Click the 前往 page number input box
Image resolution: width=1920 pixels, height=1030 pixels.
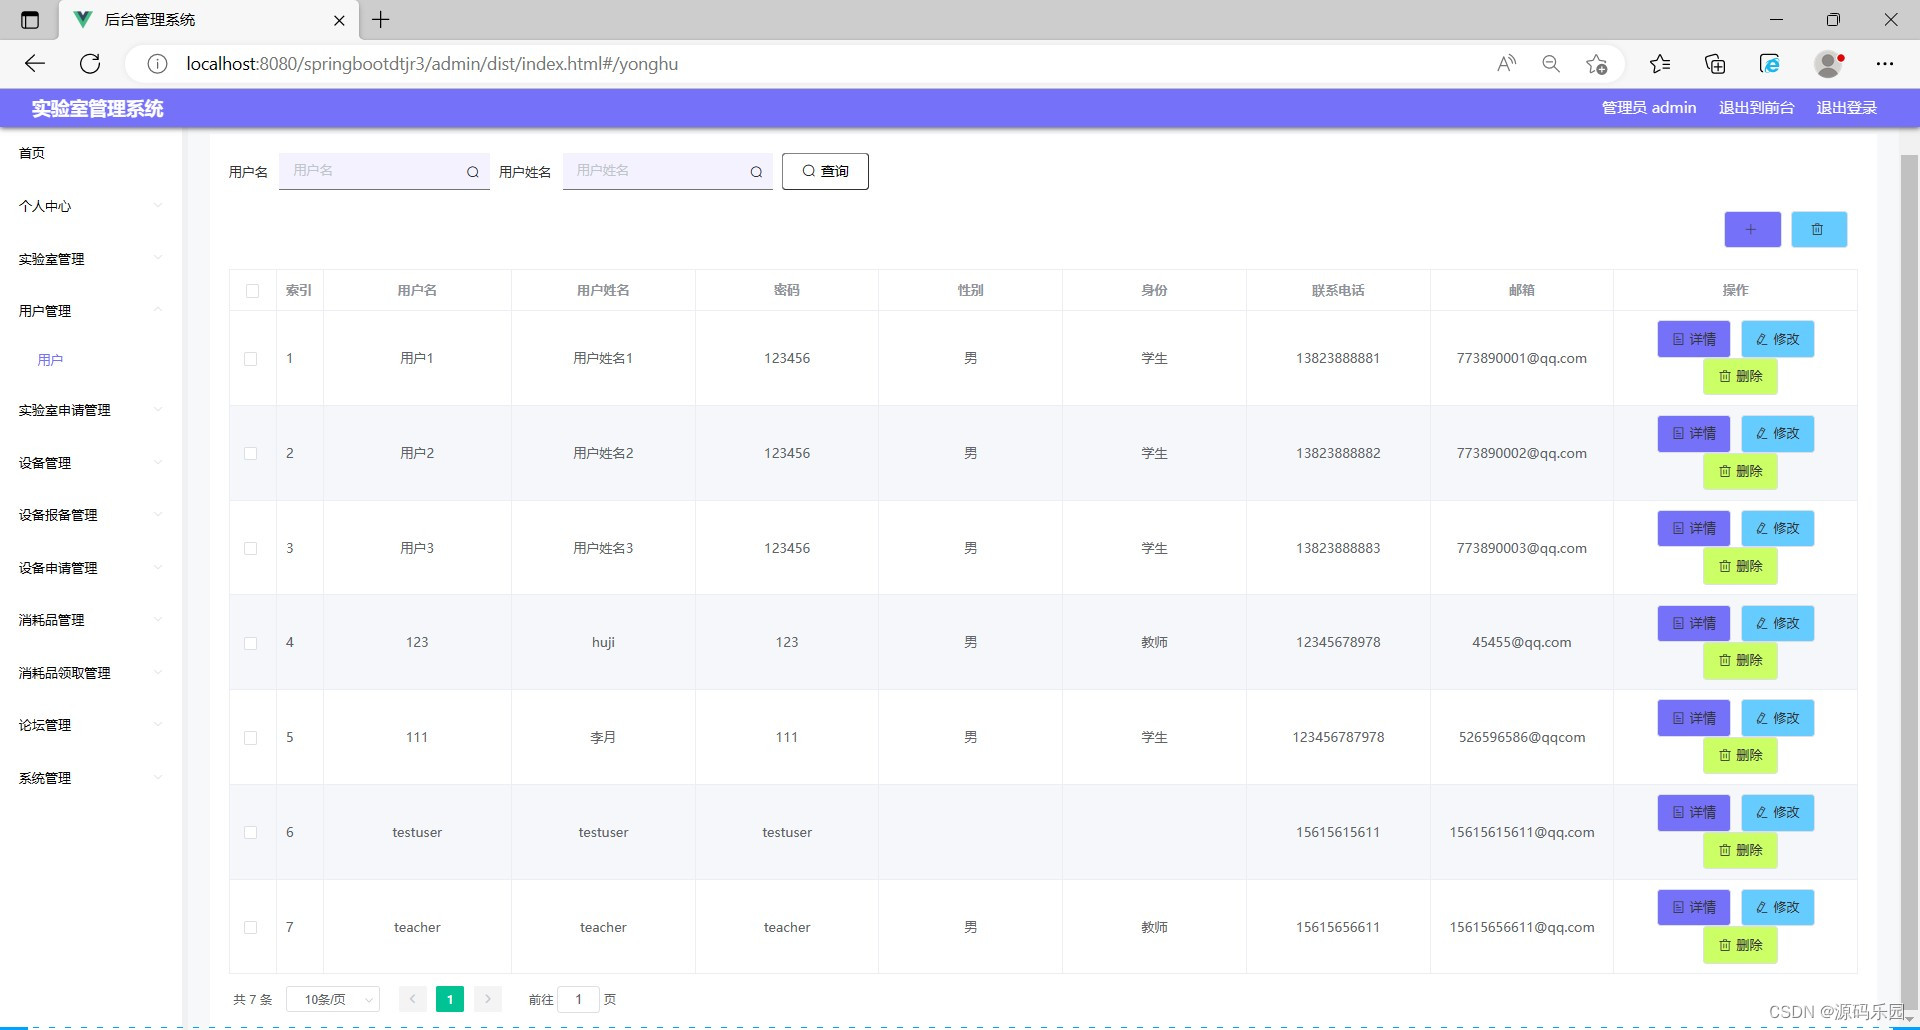point(578,998)
